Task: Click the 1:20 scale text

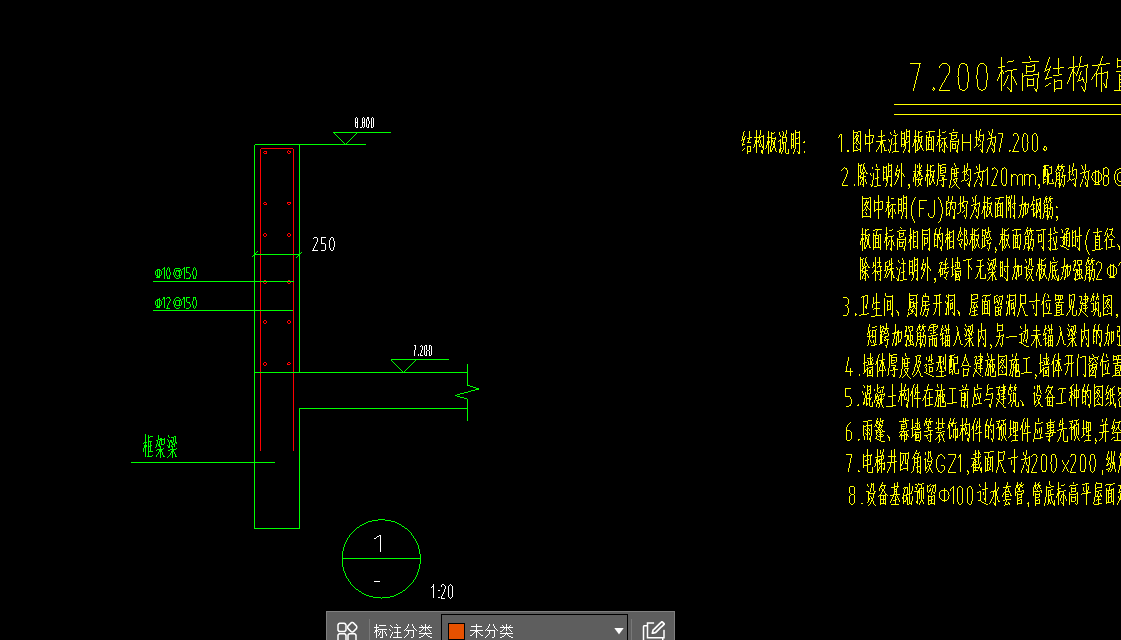Action: coord(442,591)
